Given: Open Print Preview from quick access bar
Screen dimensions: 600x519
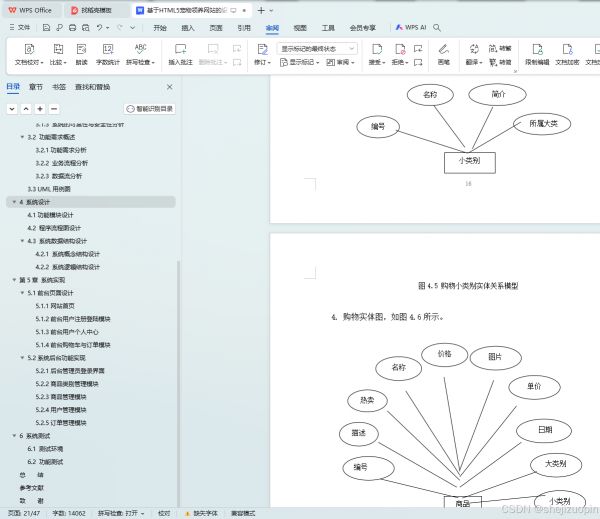Looking at the screenshot, I should (x=86, y=28).
